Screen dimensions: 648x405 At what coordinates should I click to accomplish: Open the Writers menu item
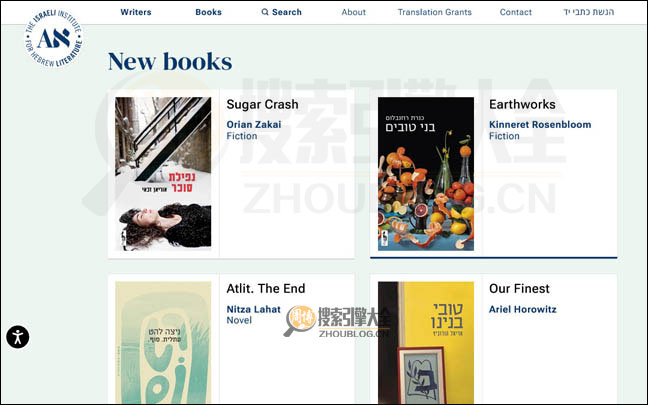(x=136, y=12)
